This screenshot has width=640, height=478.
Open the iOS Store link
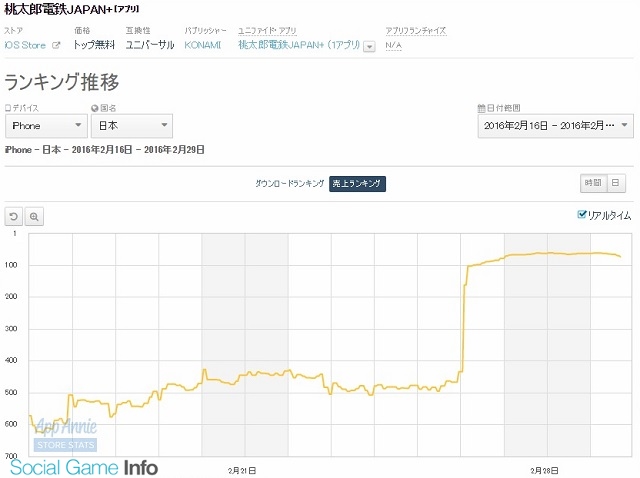tap(25, 45)
